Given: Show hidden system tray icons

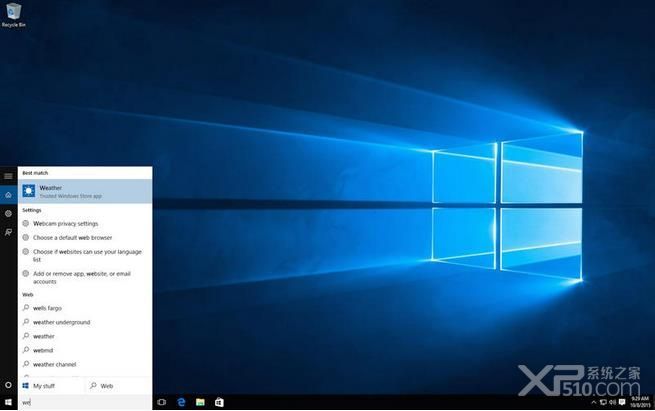Looking at the screenshot, I should (594, 402).
